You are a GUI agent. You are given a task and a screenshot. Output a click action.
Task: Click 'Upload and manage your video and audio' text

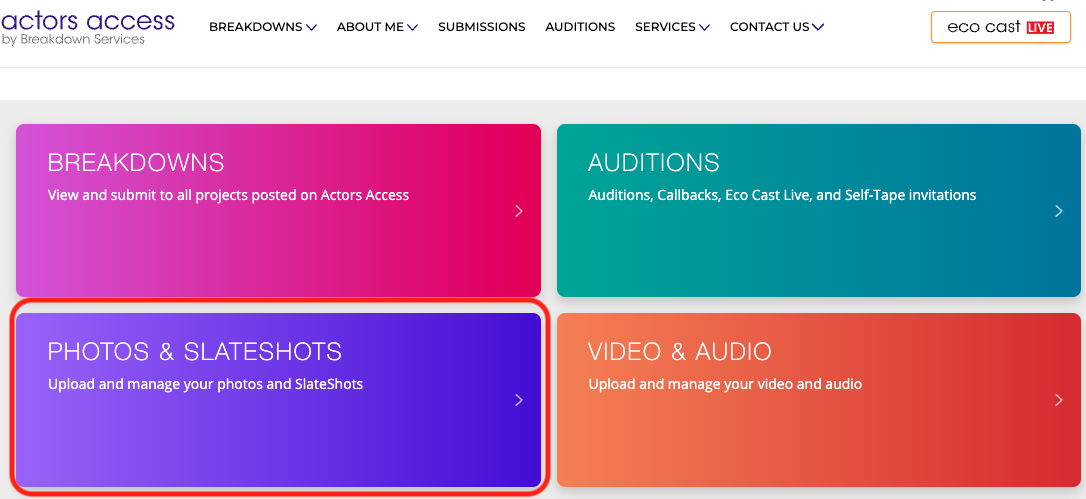(725, 384)
